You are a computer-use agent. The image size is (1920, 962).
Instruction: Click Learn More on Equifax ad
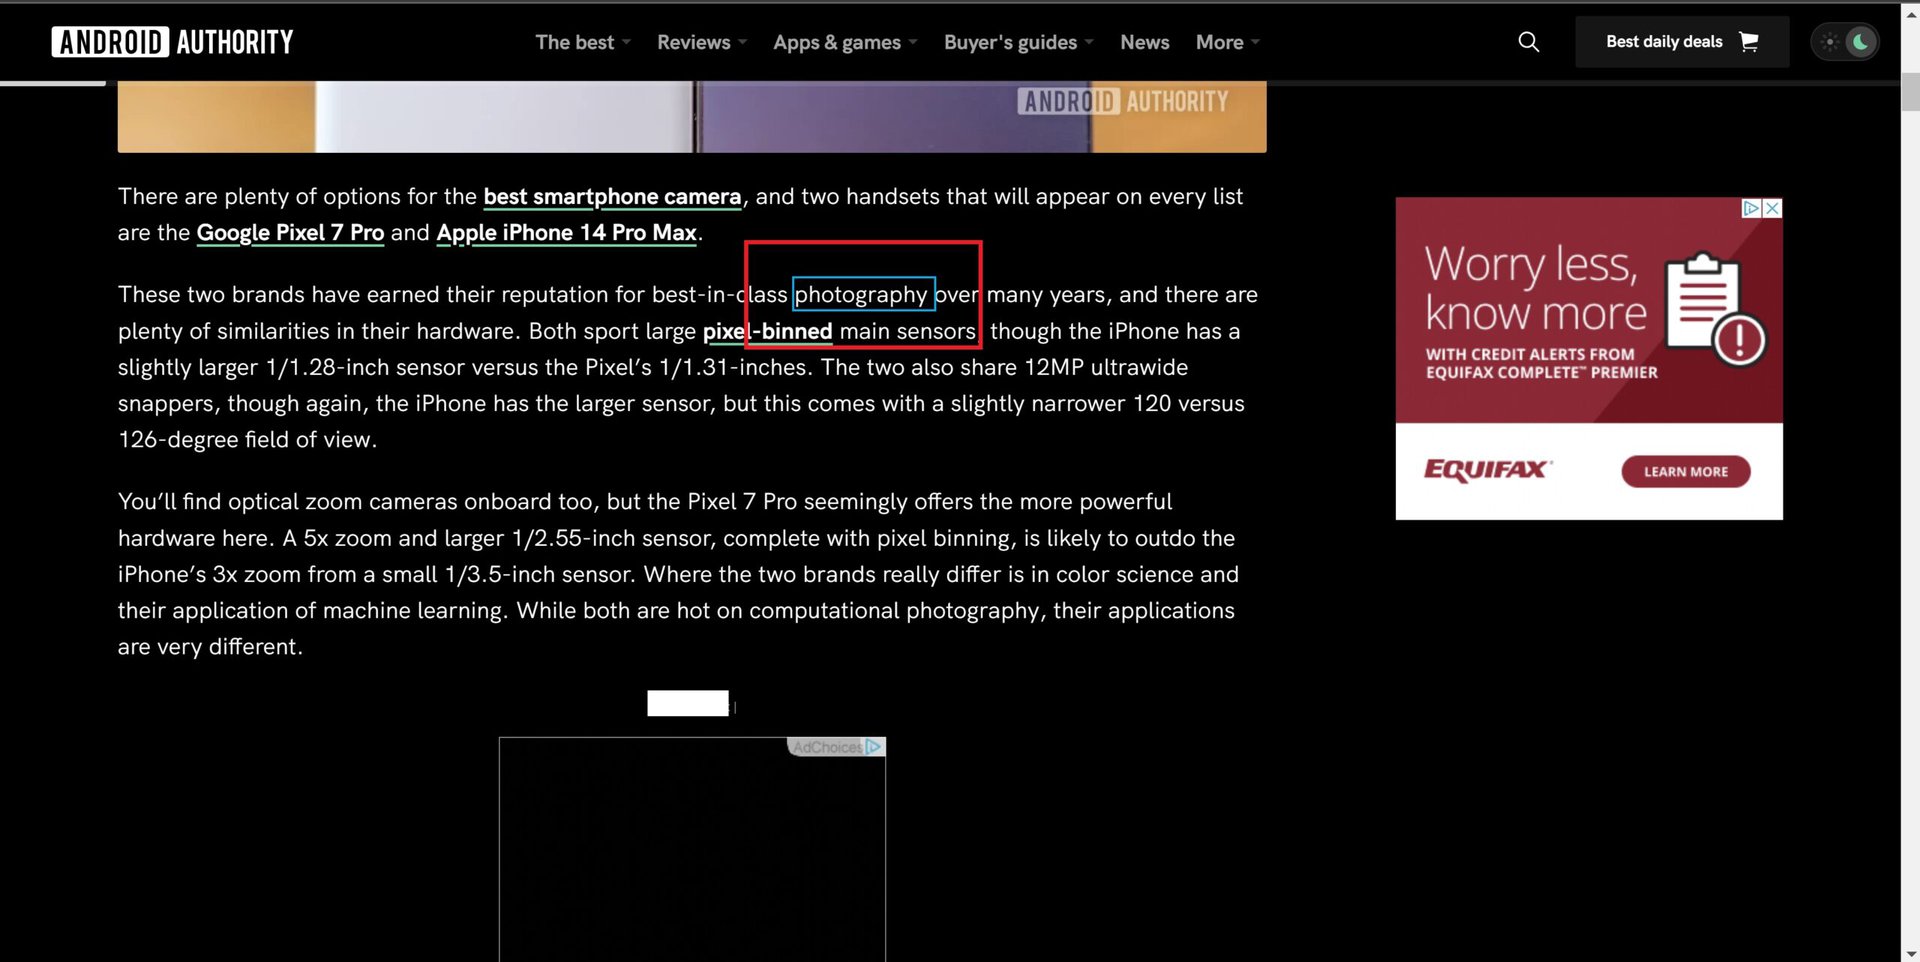pos(1685,472)
